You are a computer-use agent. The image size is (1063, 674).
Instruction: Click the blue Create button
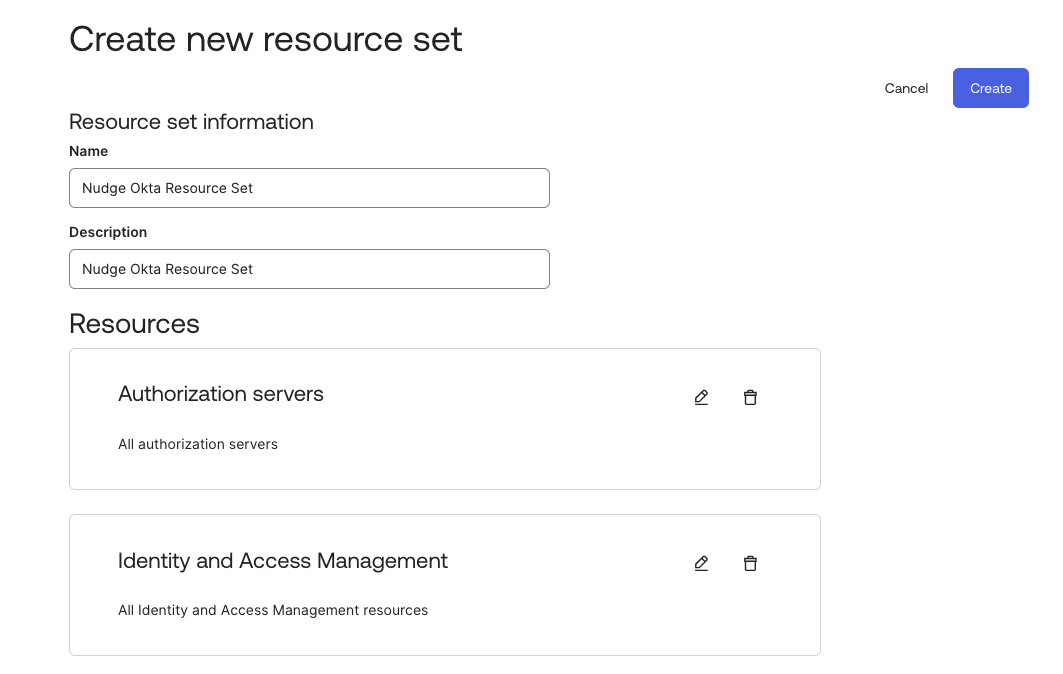pyautogui.click(x=990, y=88)
